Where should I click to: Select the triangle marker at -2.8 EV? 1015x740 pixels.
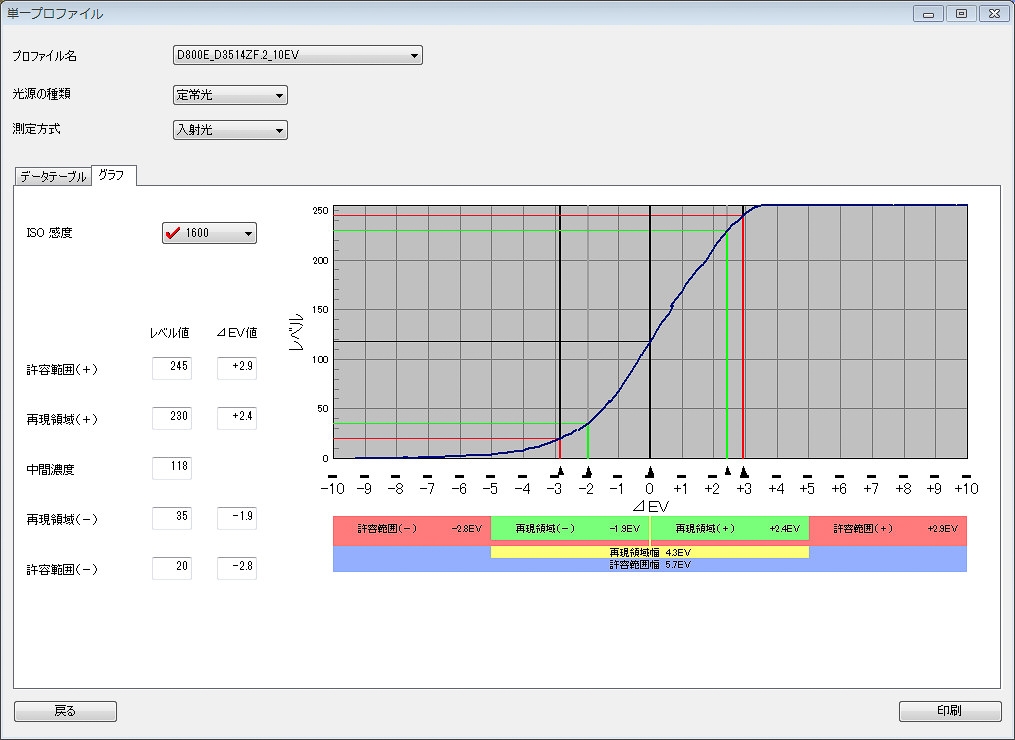pyautogui.click(x=561, y=471)
